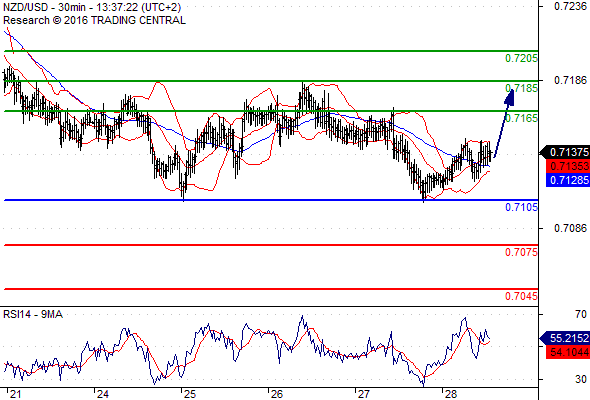Image resolution: width=590 pixels, height=400 pixels.
Task: Click the 0.7185 resistance level label
Action: [521, 88]
